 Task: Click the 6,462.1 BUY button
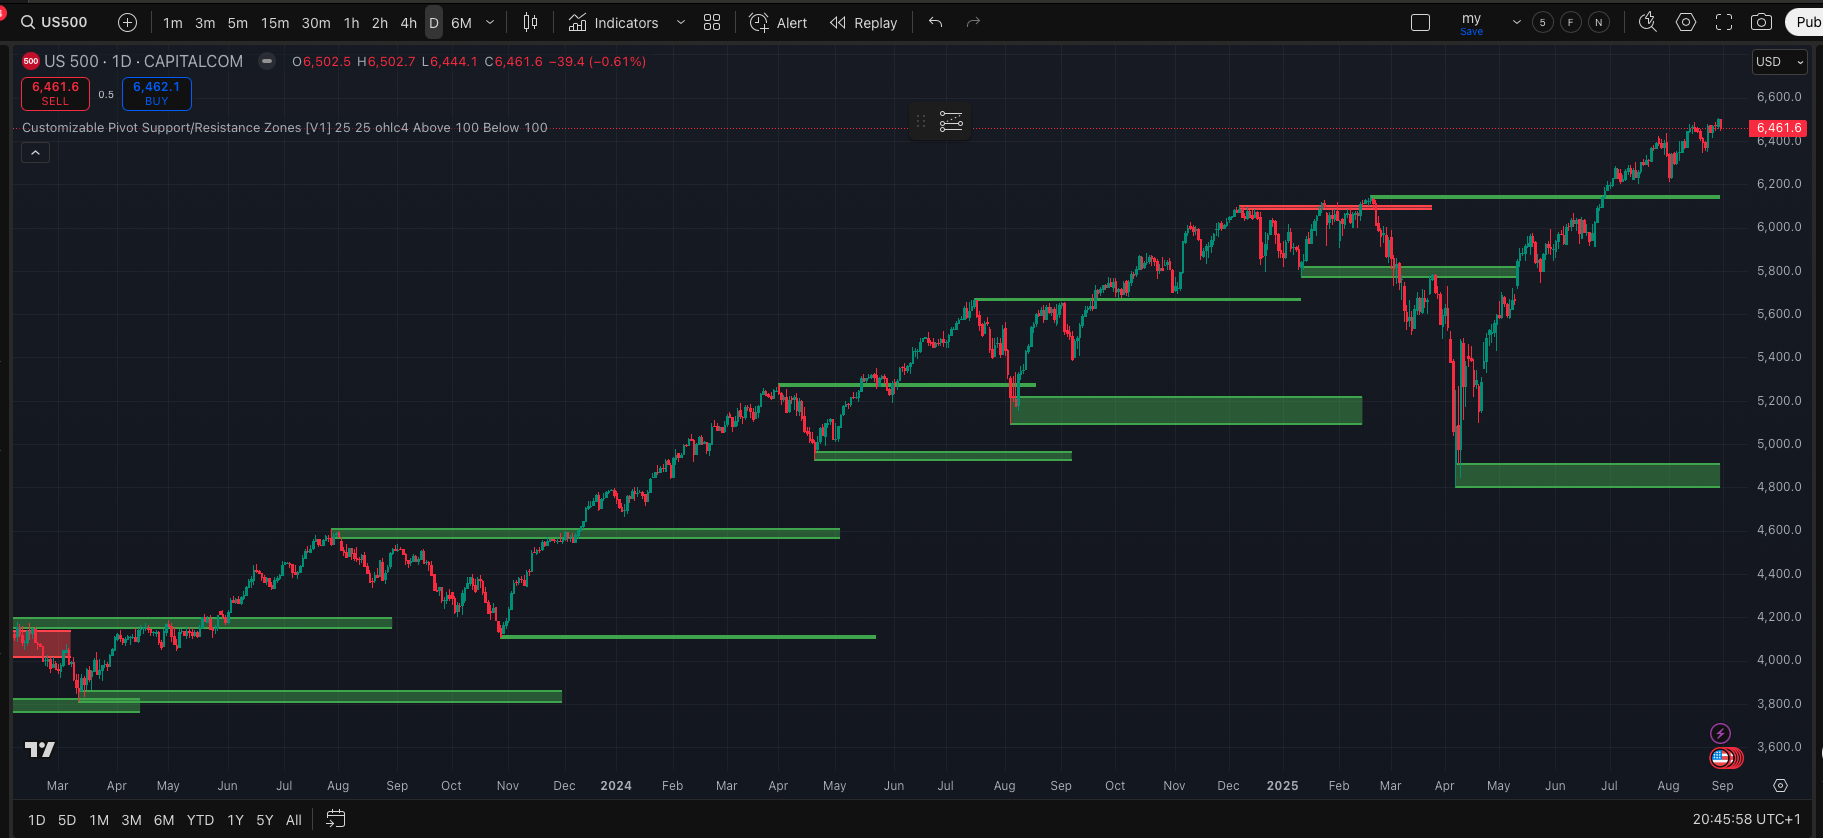pos(156,94)
